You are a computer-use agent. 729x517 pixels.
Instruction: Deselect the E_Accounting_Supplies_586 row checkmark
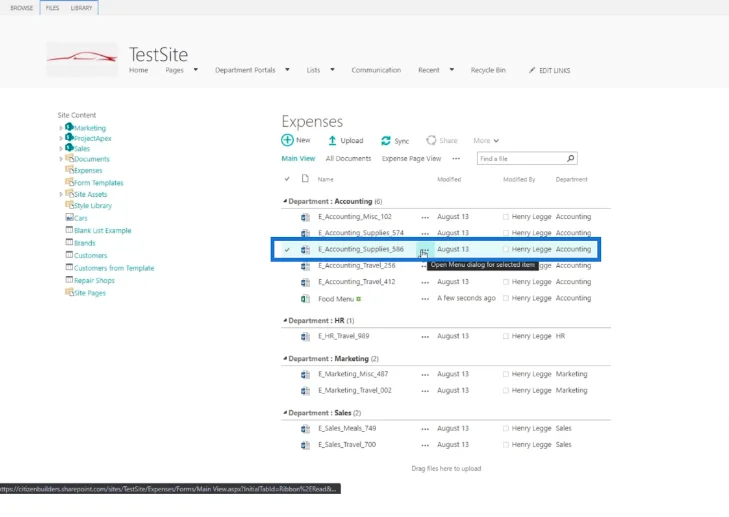point(287,250)
